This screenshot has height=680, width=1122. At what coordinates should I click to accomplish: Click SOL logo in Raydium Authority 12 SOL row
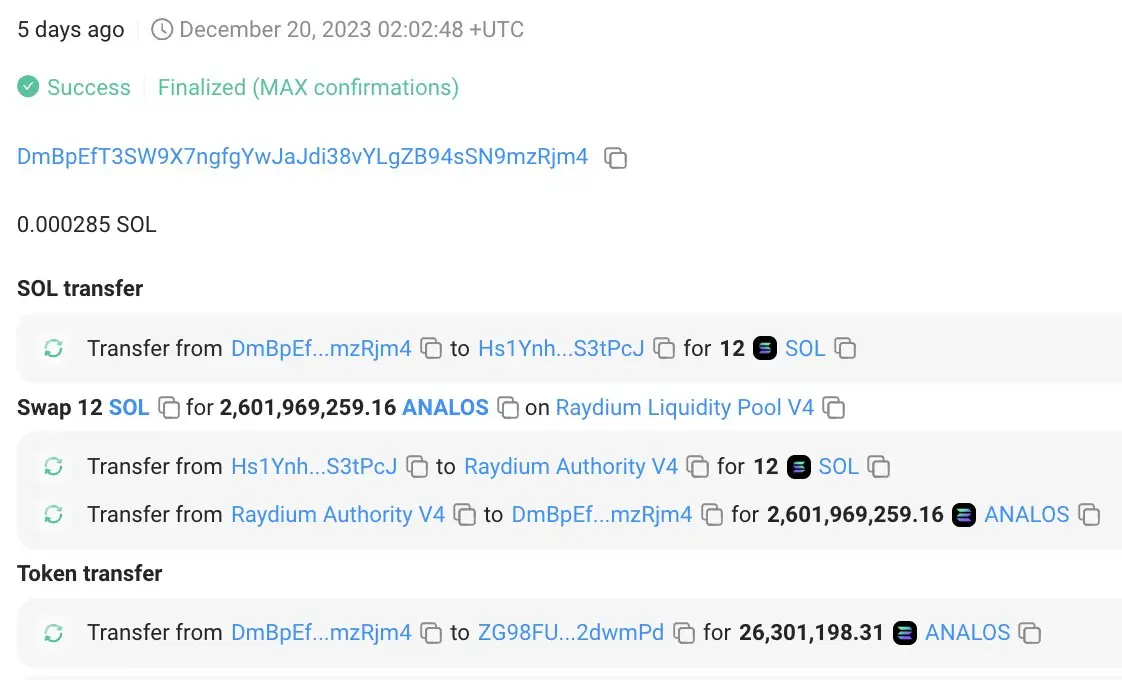pos(799,467)
